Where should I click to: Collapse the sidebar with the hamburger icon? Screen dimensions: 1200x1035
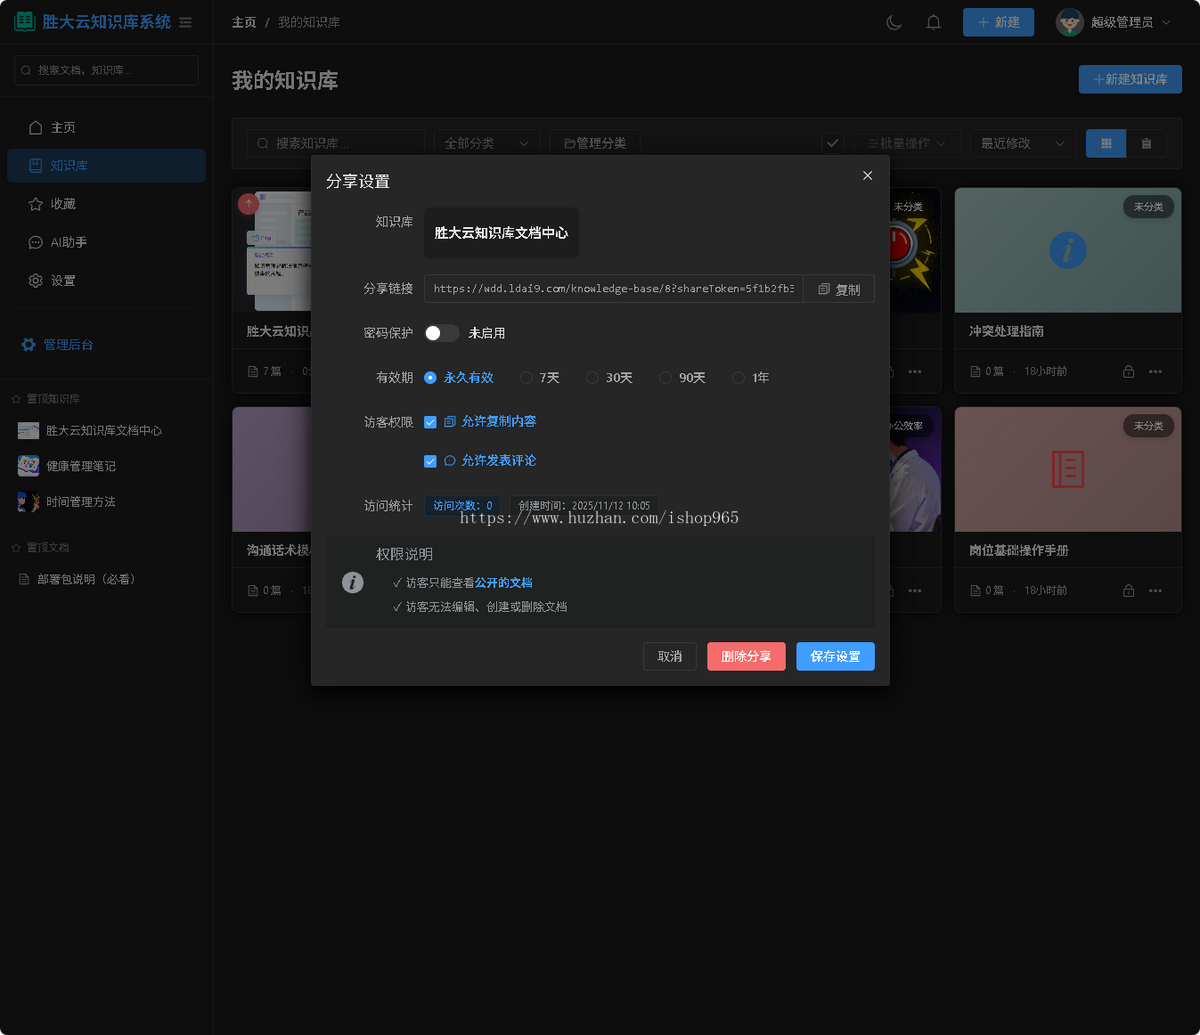point(185,22)
